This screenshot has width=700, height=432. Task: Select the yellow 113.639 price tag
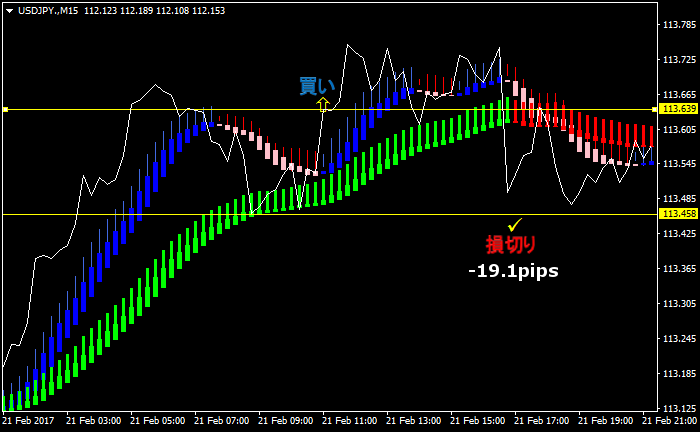[679, 109]
